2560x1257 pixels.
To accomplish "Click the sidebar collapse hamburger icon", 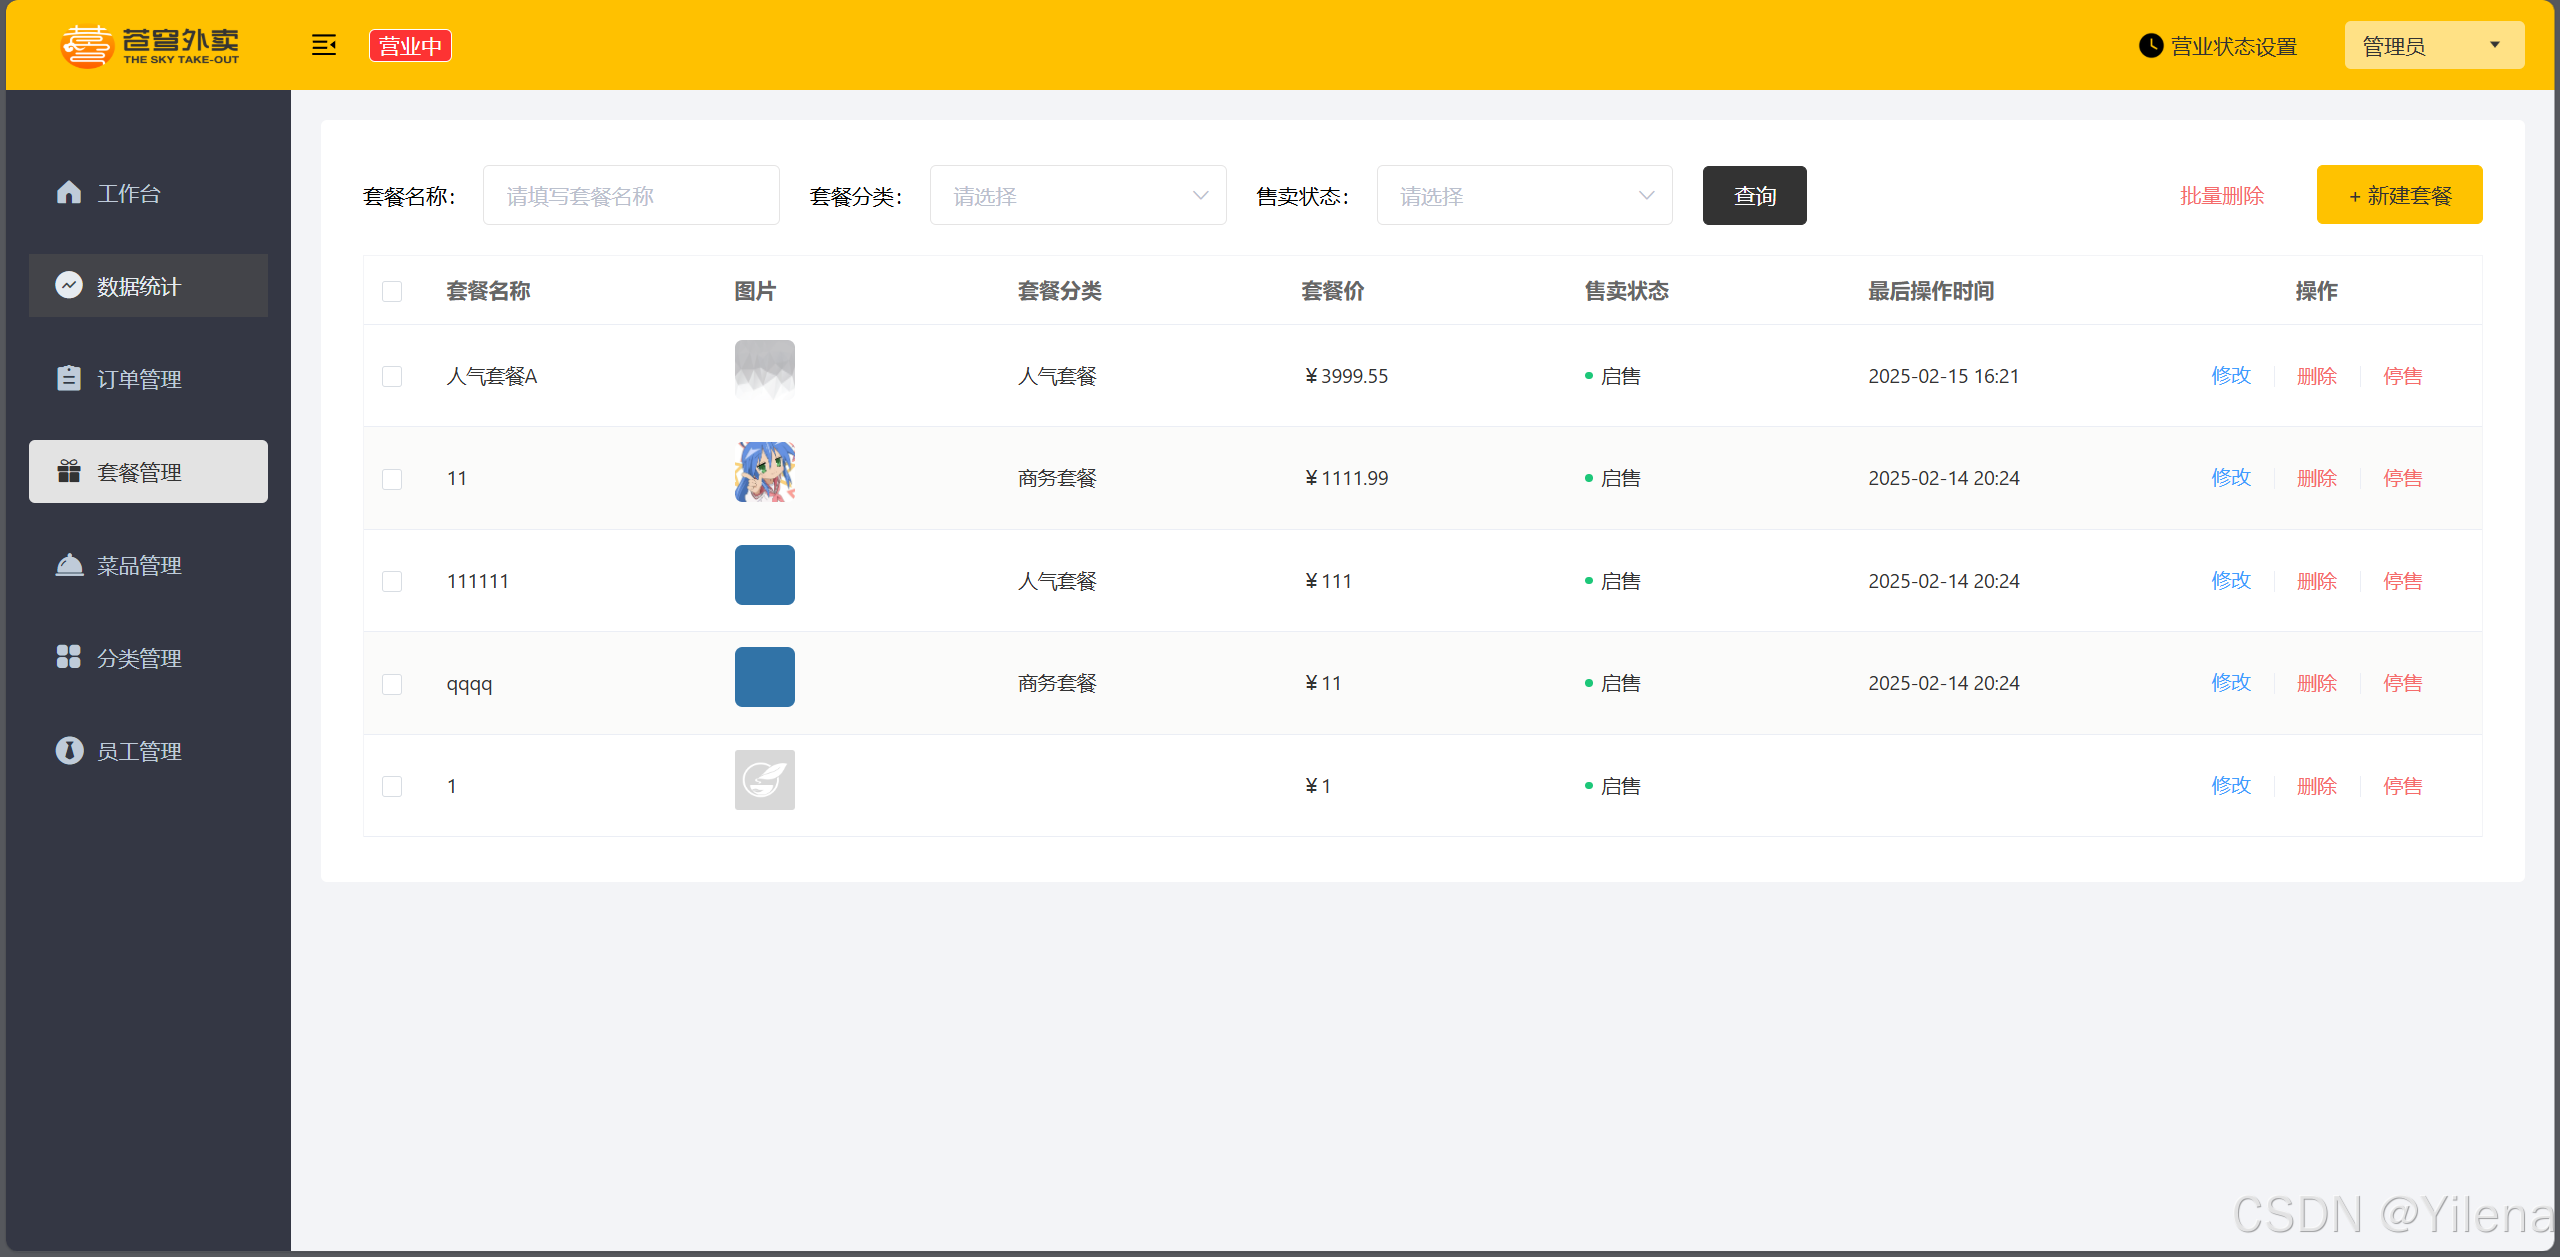I will coord(323,45).
